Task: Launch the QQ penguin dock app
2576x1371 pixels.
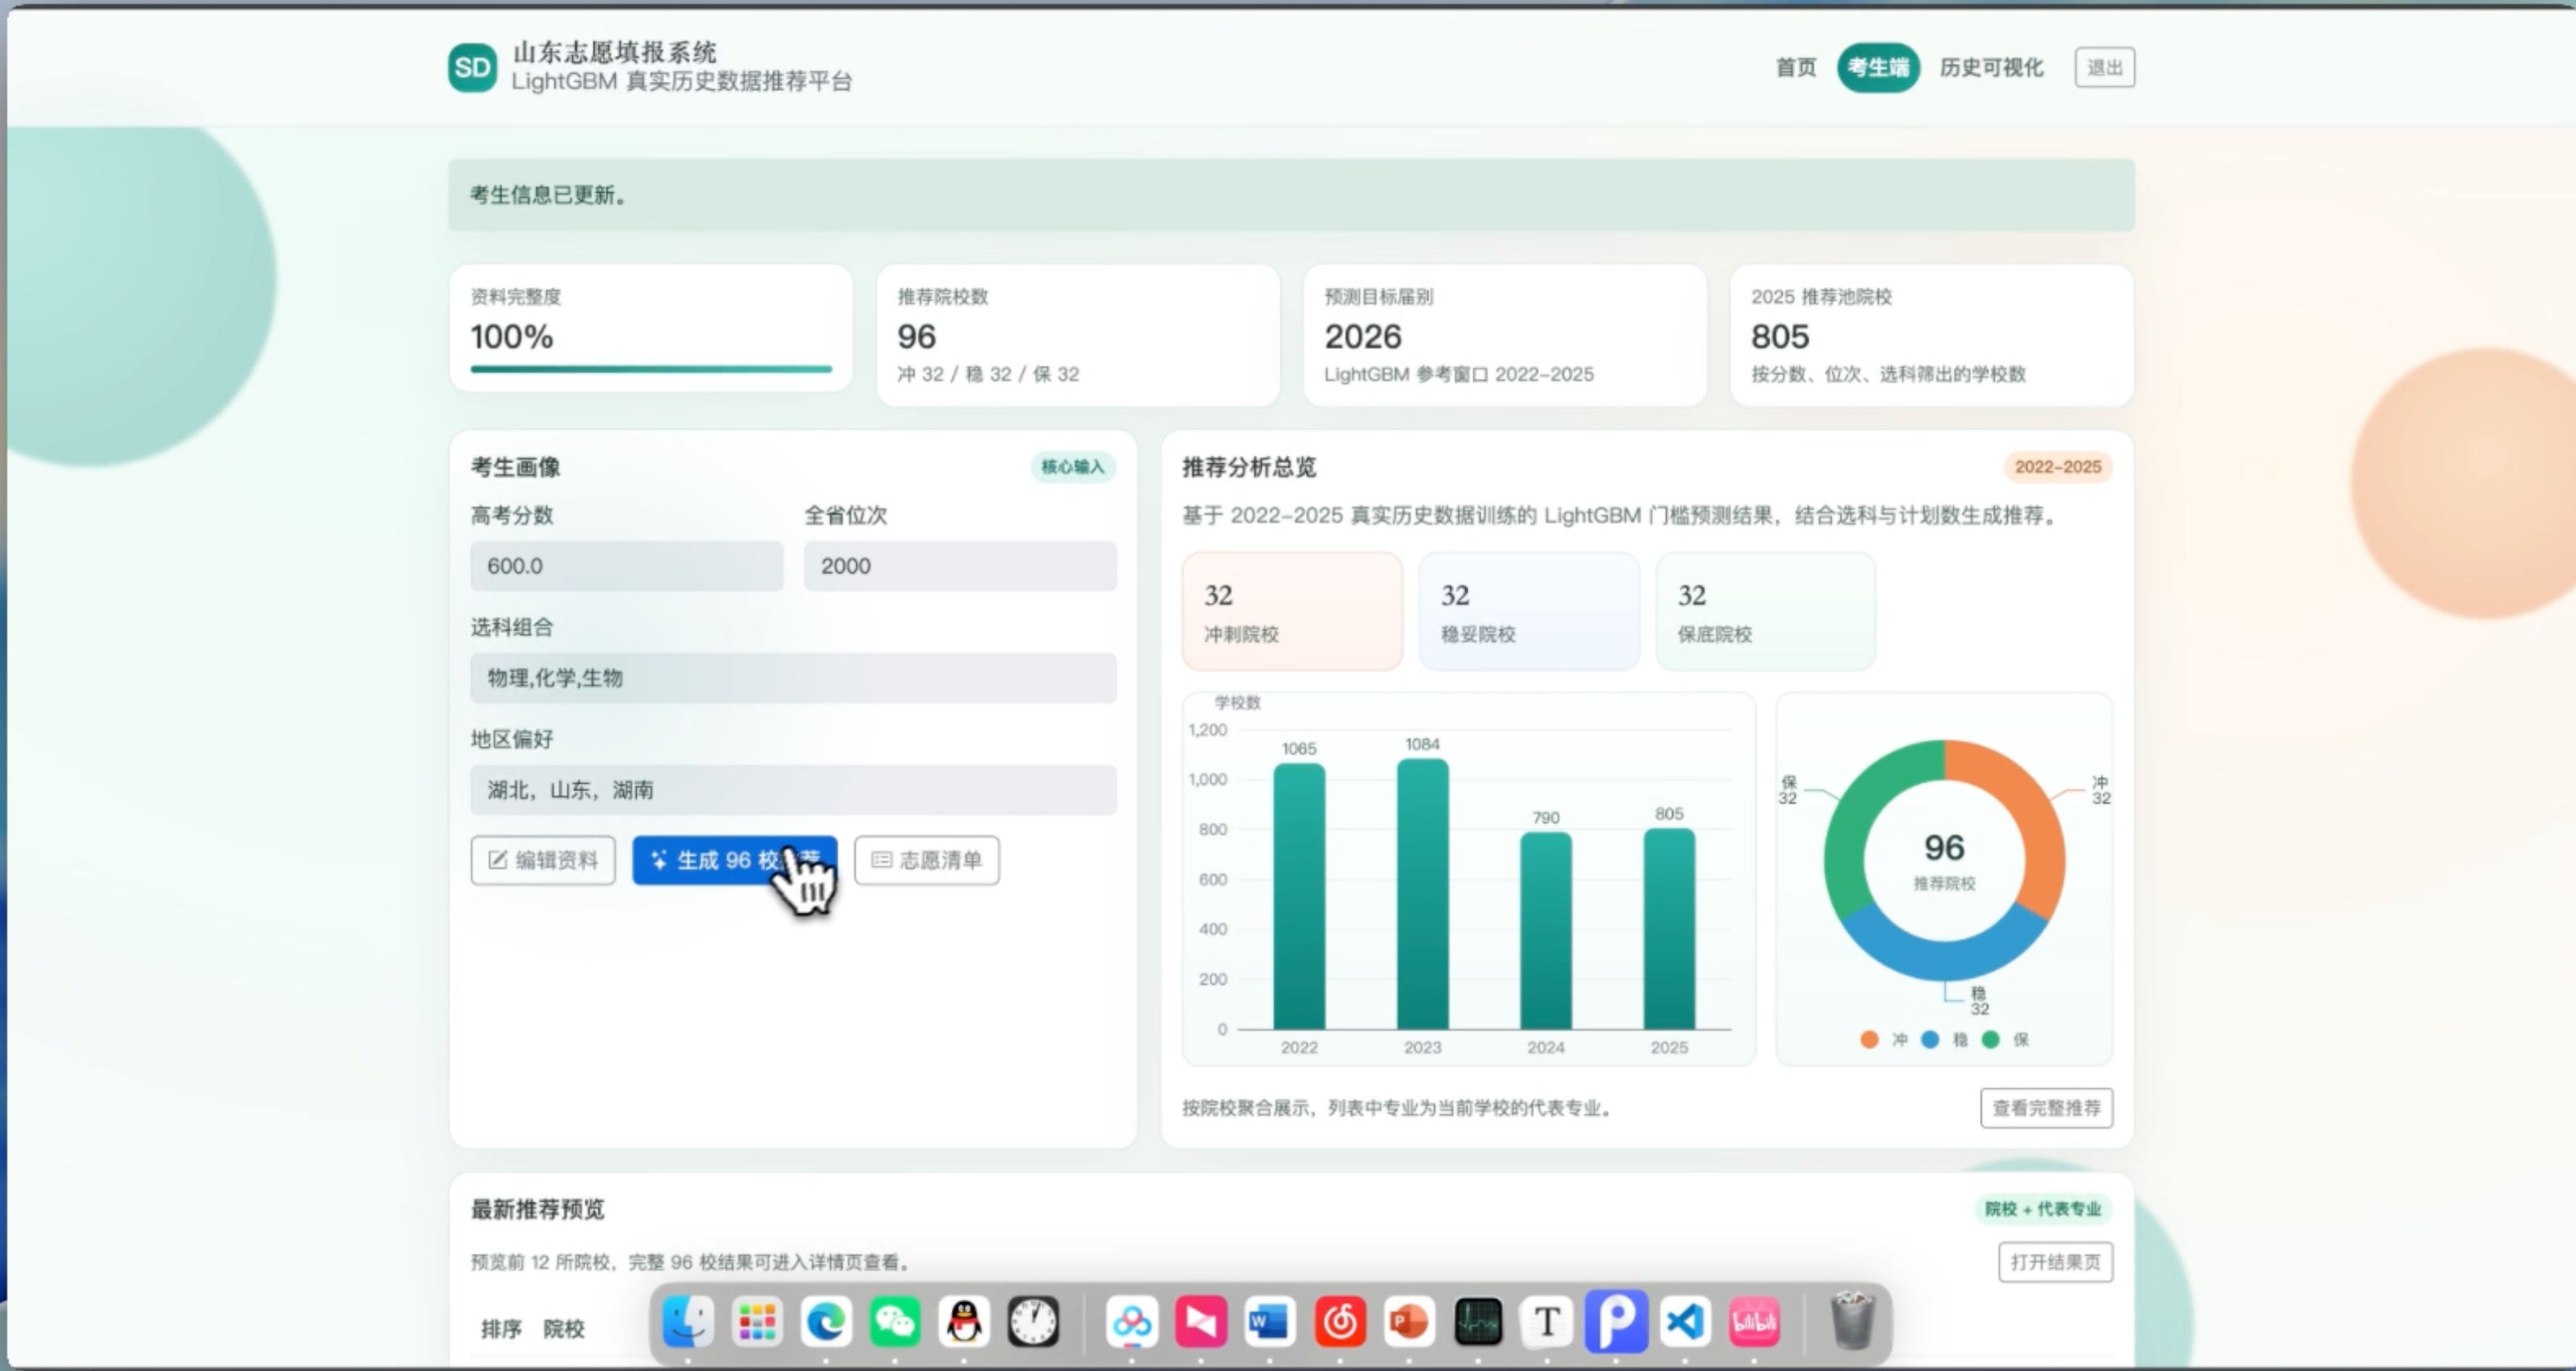Action: pyautogui.click(x=964, y=1322)
